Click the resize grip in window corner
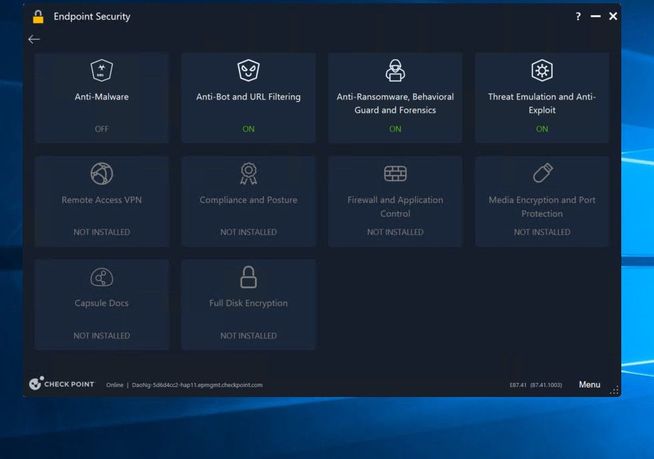The height and width of the screenshot is (459, 654). pos(614,390)
